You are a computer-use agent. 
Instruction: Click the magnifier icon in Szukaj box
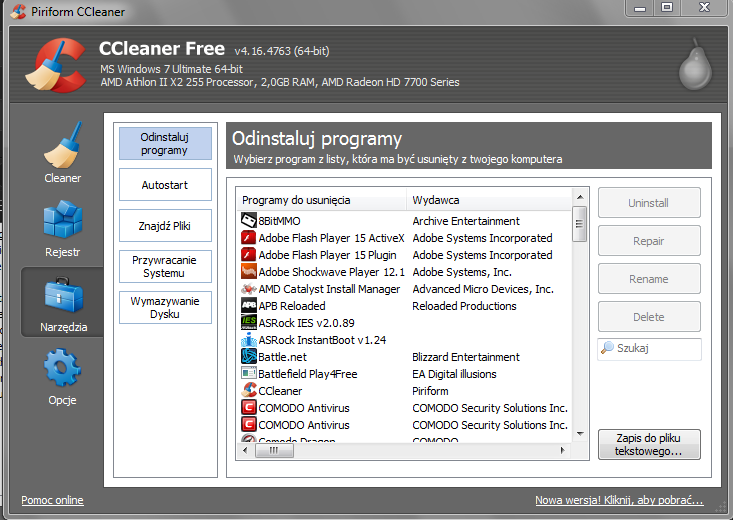click(607, 347)
